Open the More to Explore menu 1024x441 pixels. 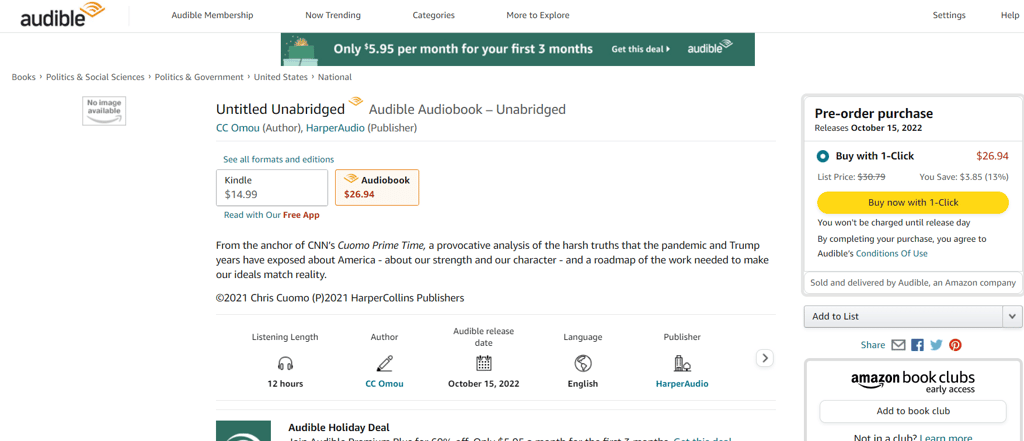pos(537,15)
